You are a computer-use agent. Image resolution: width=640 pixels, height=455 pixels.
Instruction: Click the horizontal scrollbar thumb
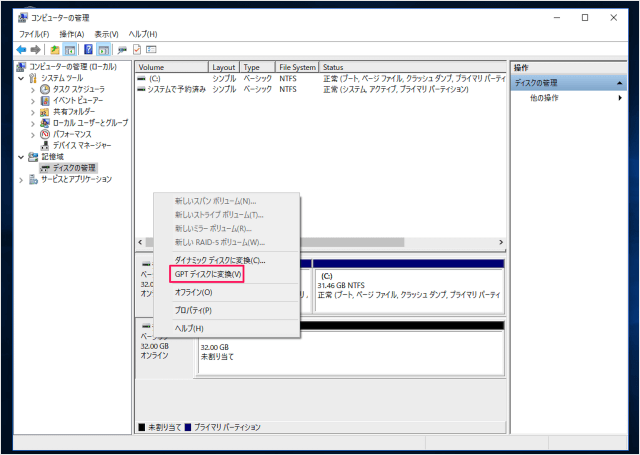352,242
